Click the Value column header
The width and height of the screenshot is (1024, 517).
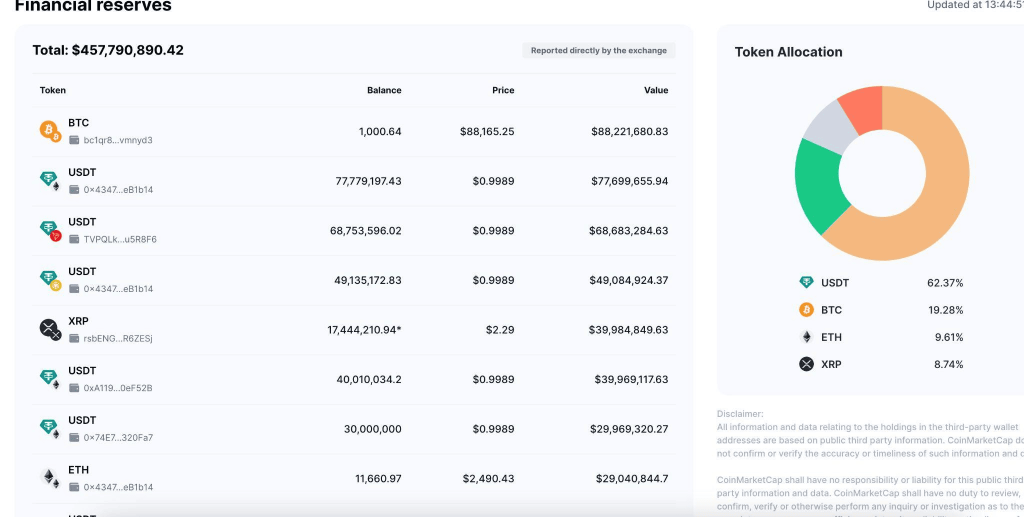tap(656, 90)
